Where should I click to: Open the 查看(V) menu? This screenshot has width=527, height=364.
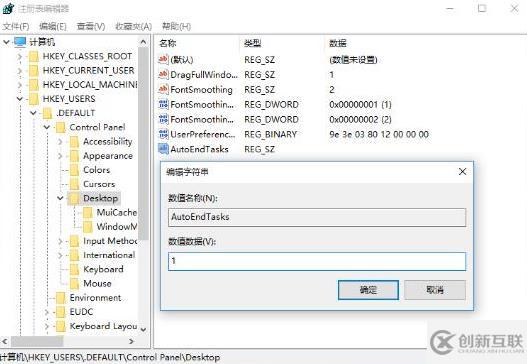[91, 26]
